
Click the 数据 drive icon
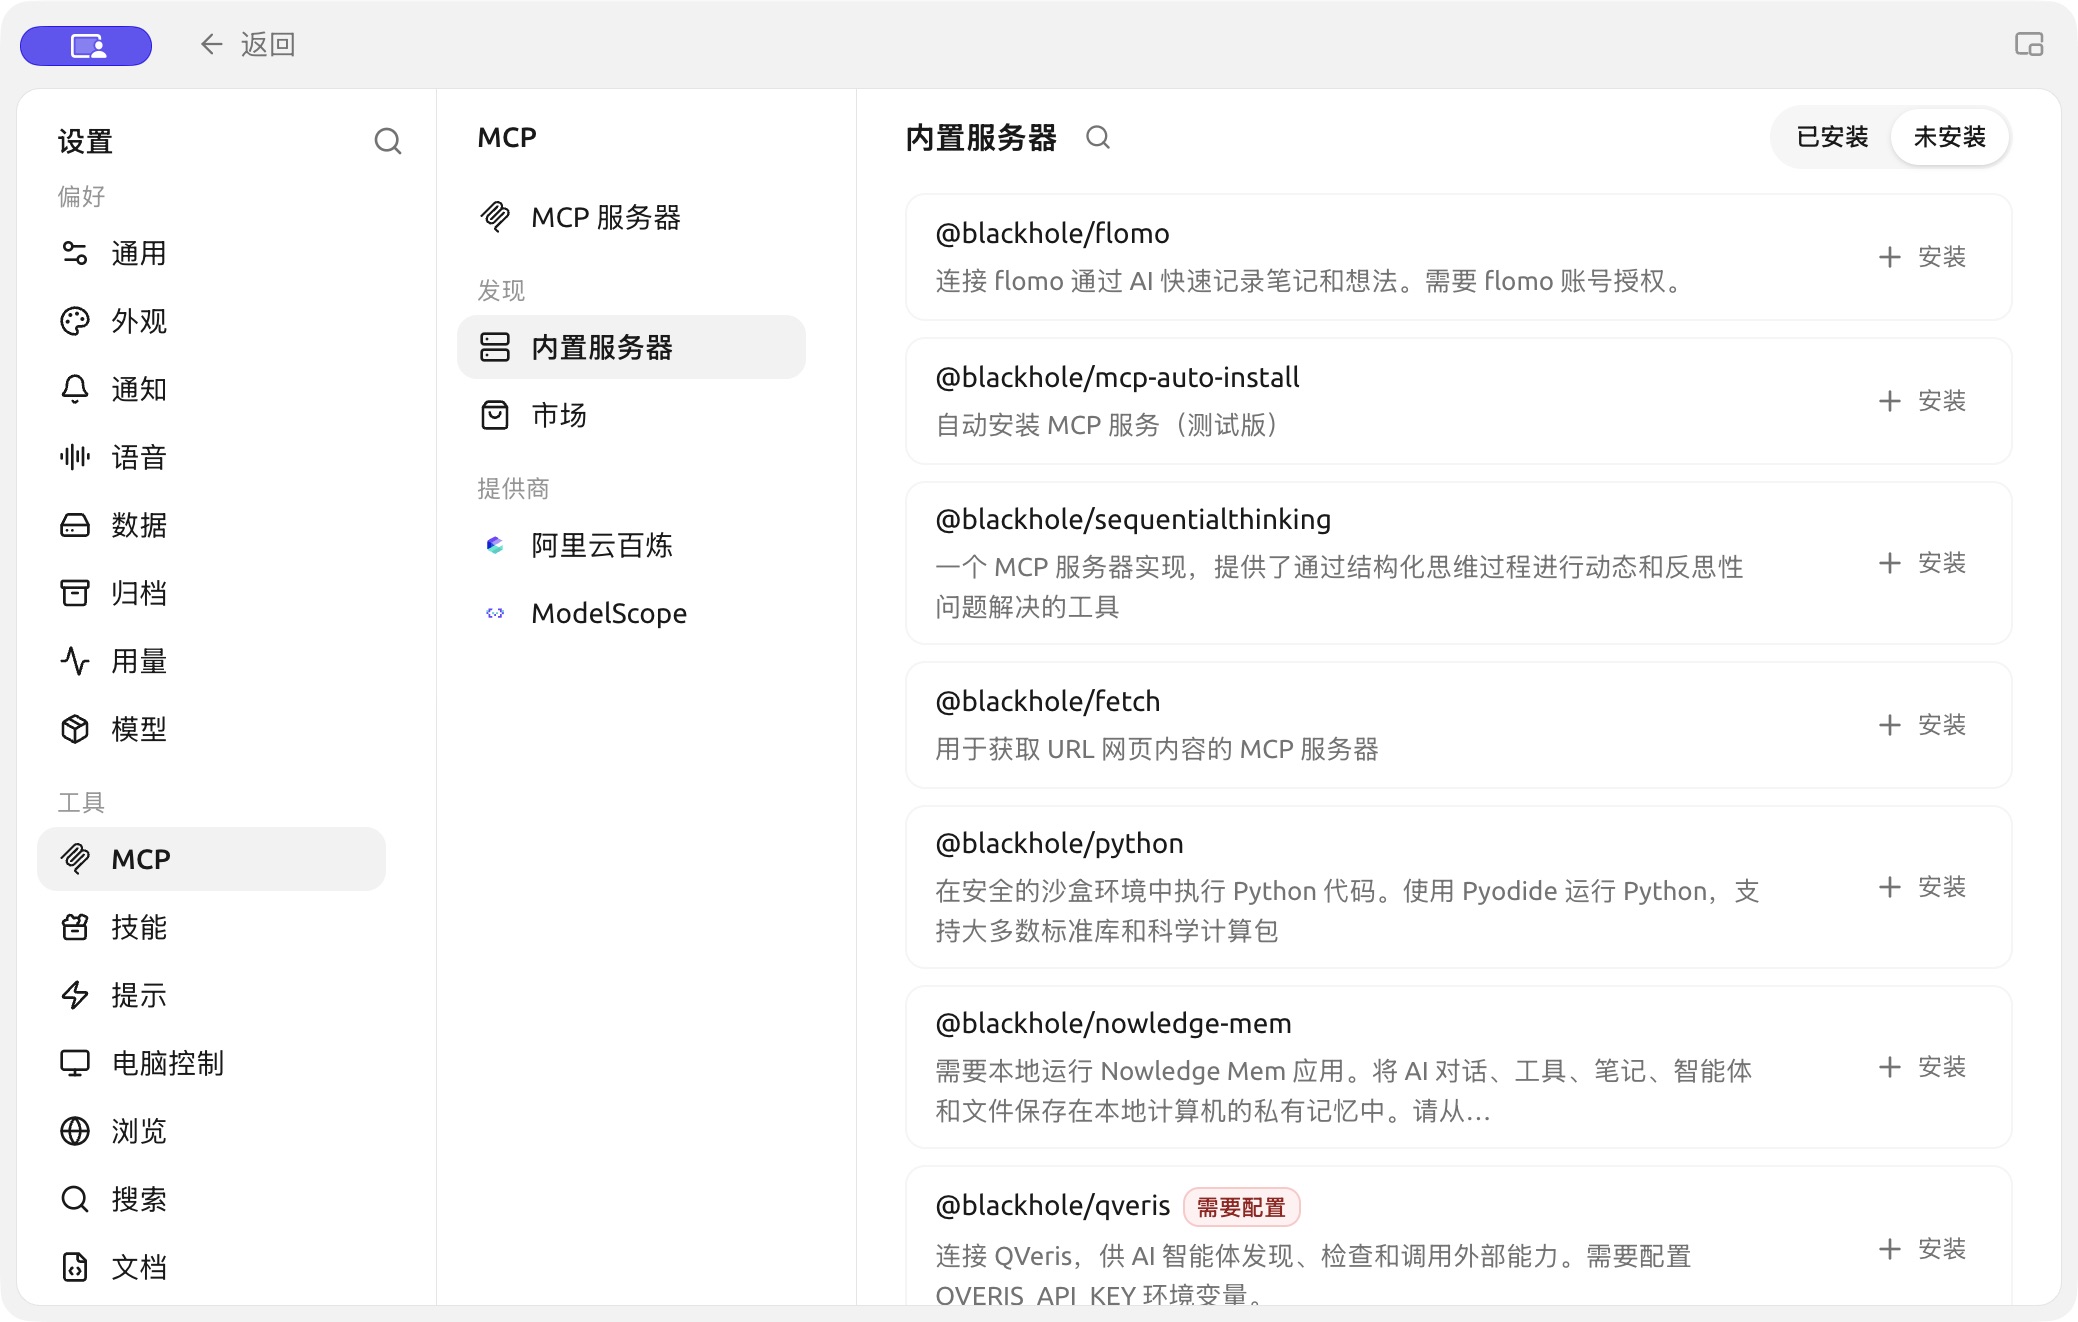pyautogui.click(x=75, y=525)
